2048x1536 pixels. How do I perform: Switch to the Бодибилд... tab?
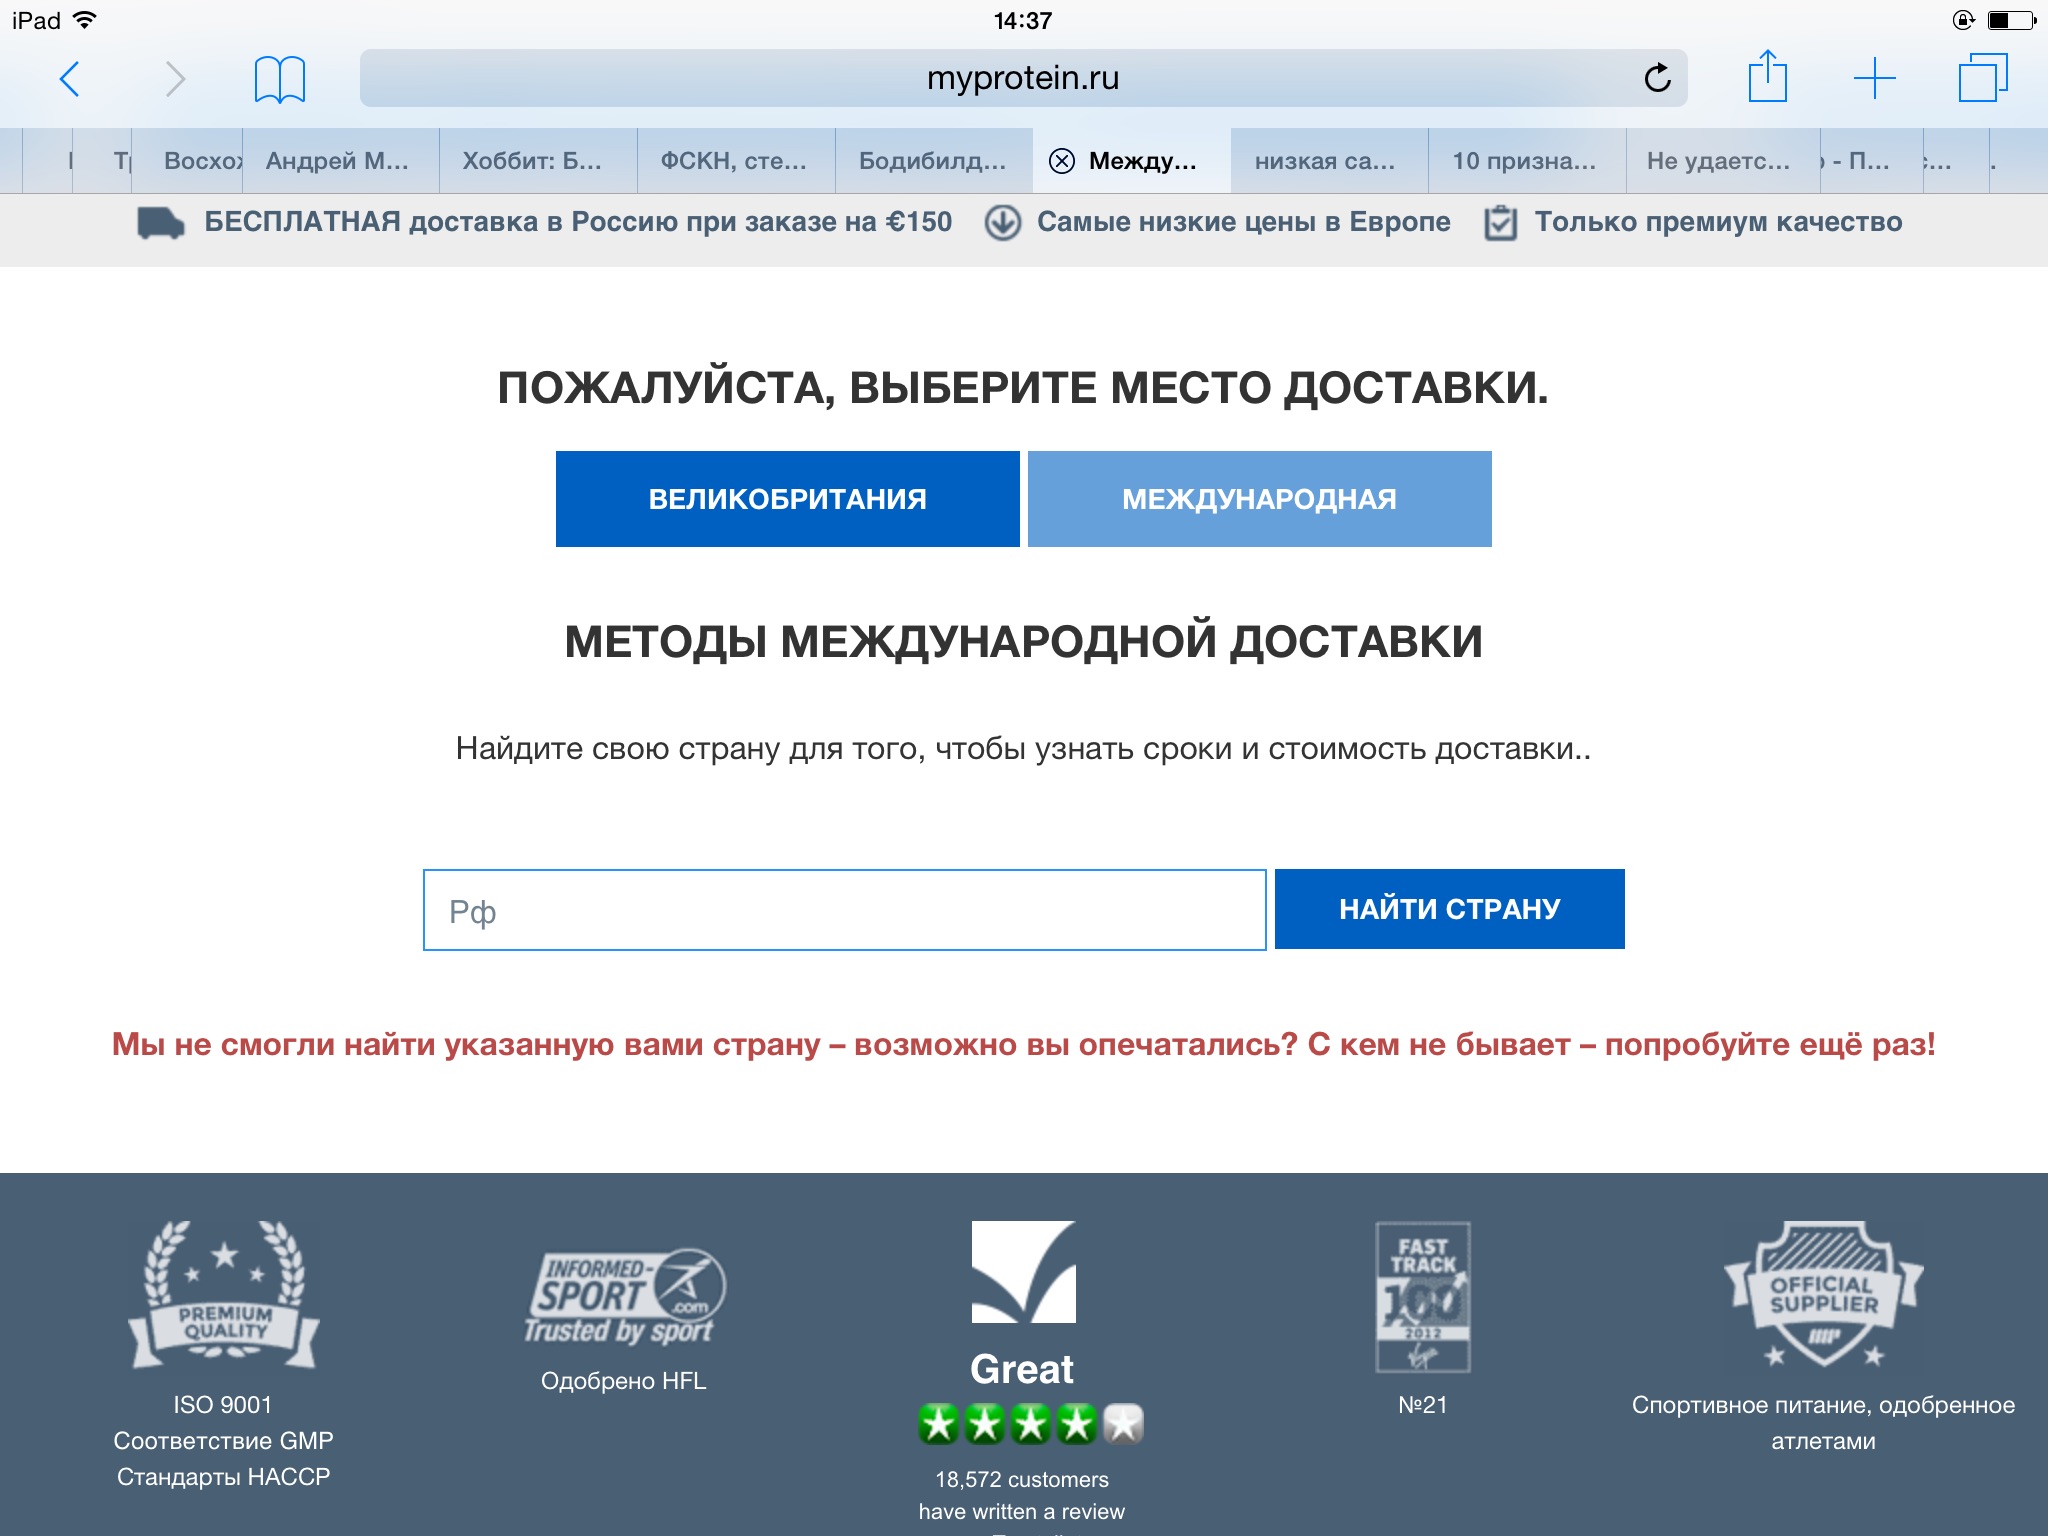934,161
